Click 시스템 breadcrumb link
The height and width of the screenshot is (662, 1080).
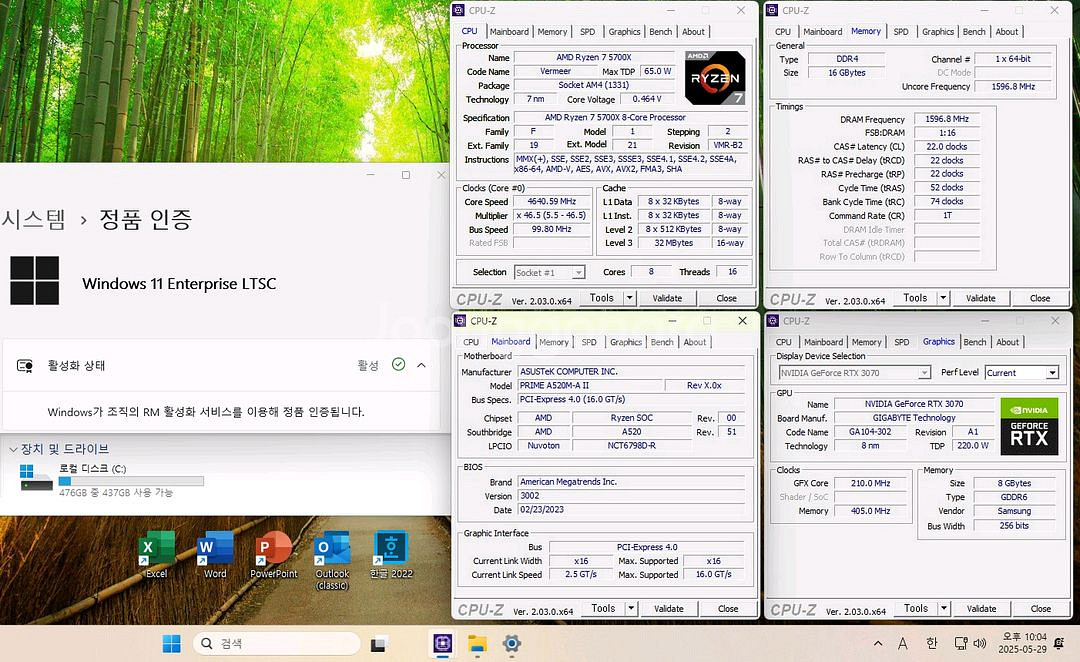33,219
